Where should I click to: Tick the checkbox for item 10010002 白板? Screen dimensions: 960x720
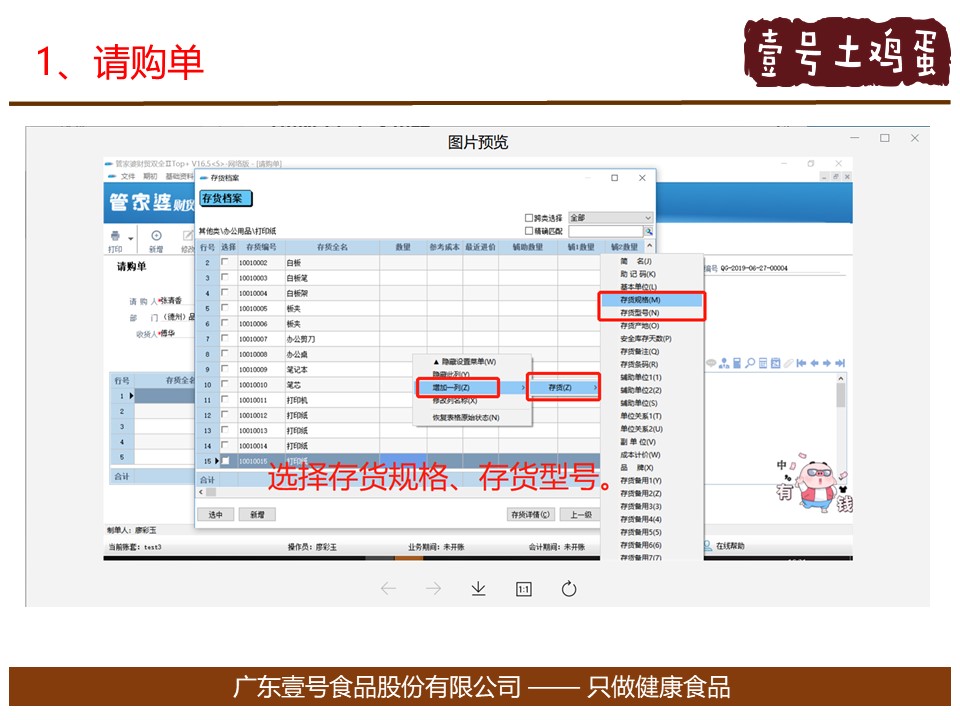click(x=225, y=262)
